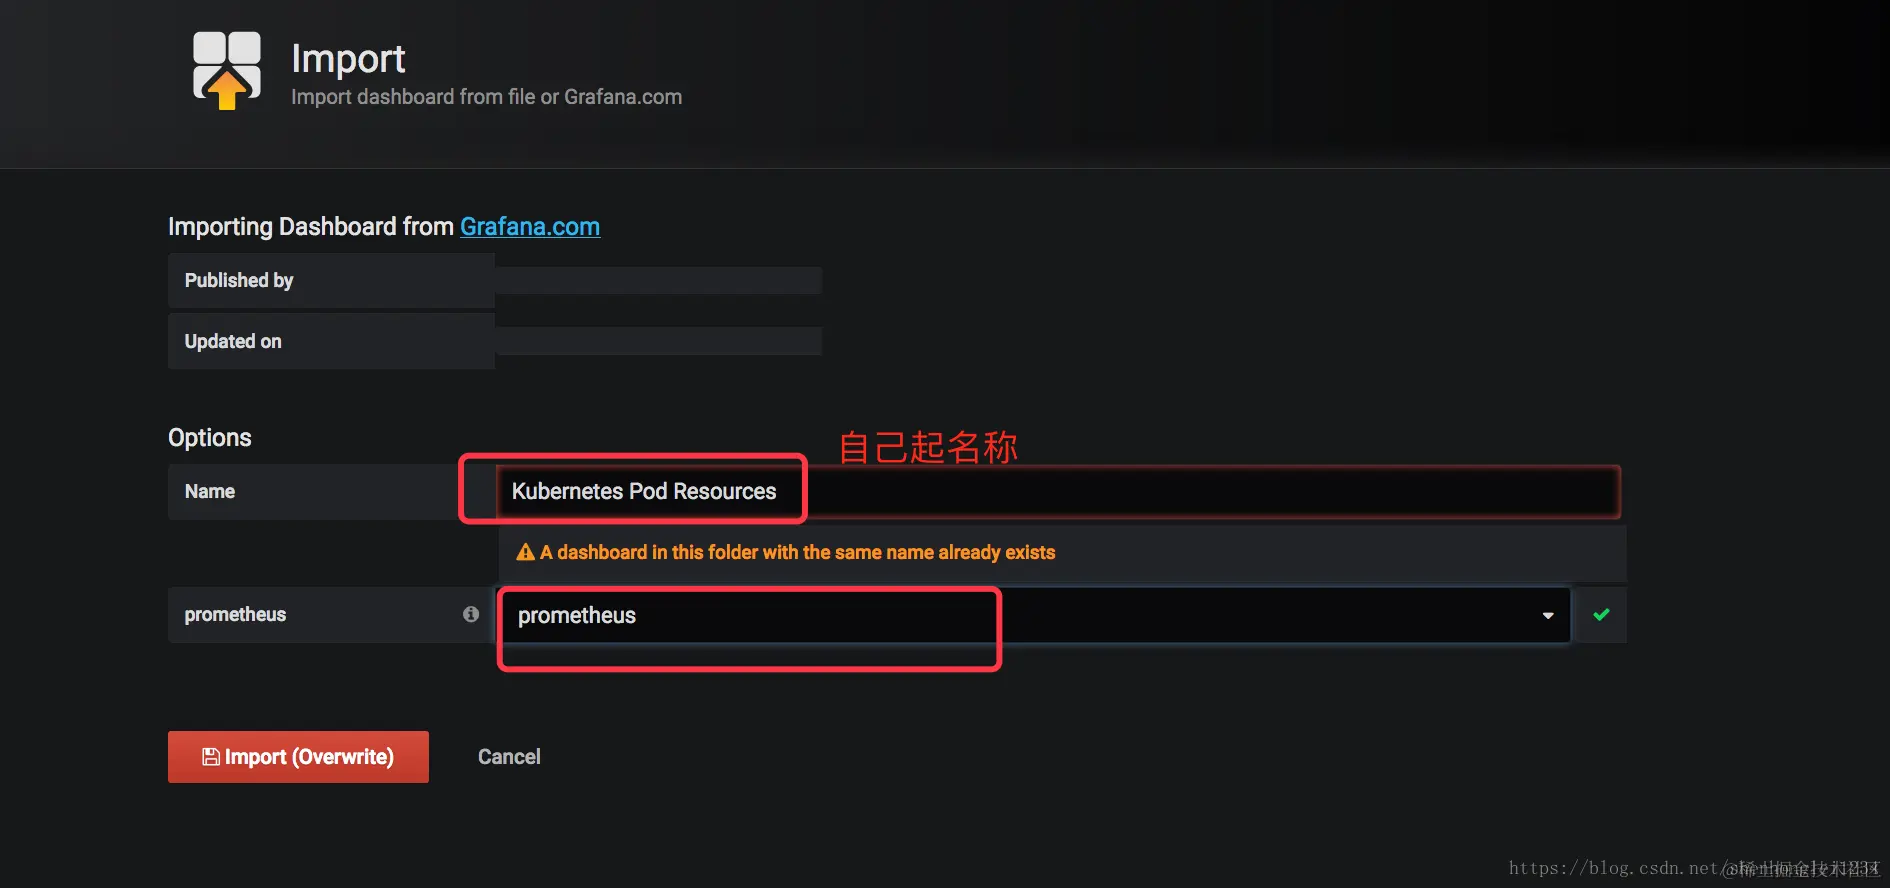Click the Import page heading

pos(348,59)
